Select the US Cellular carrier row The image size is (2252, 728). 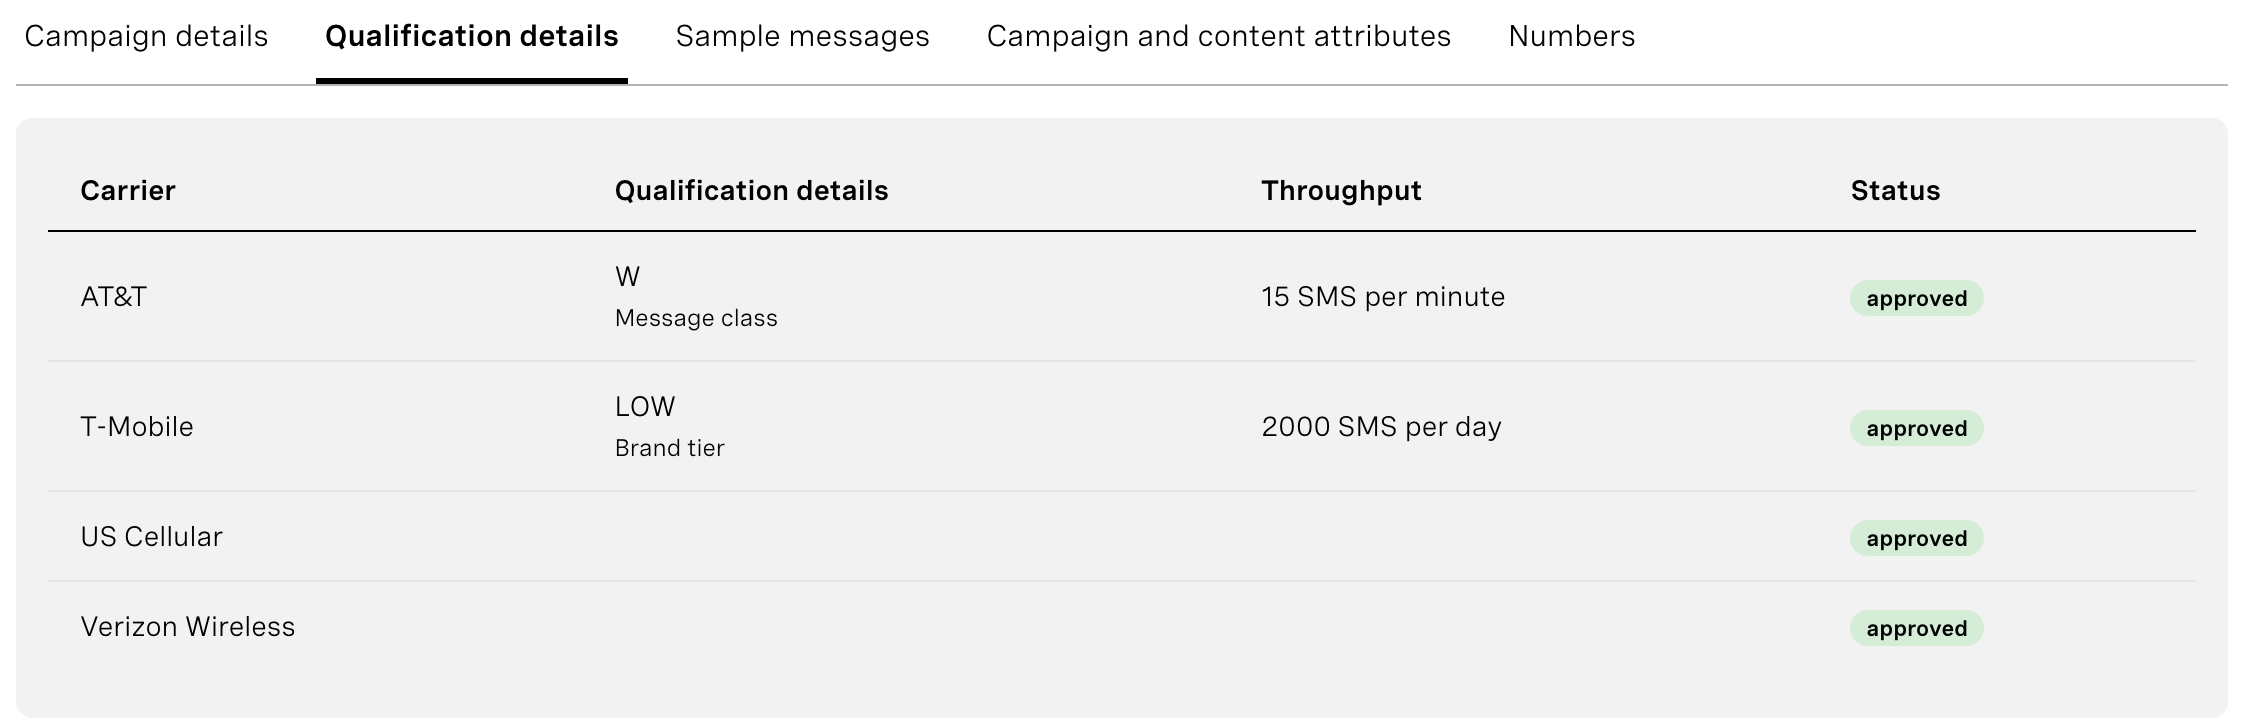(1122, 537)
